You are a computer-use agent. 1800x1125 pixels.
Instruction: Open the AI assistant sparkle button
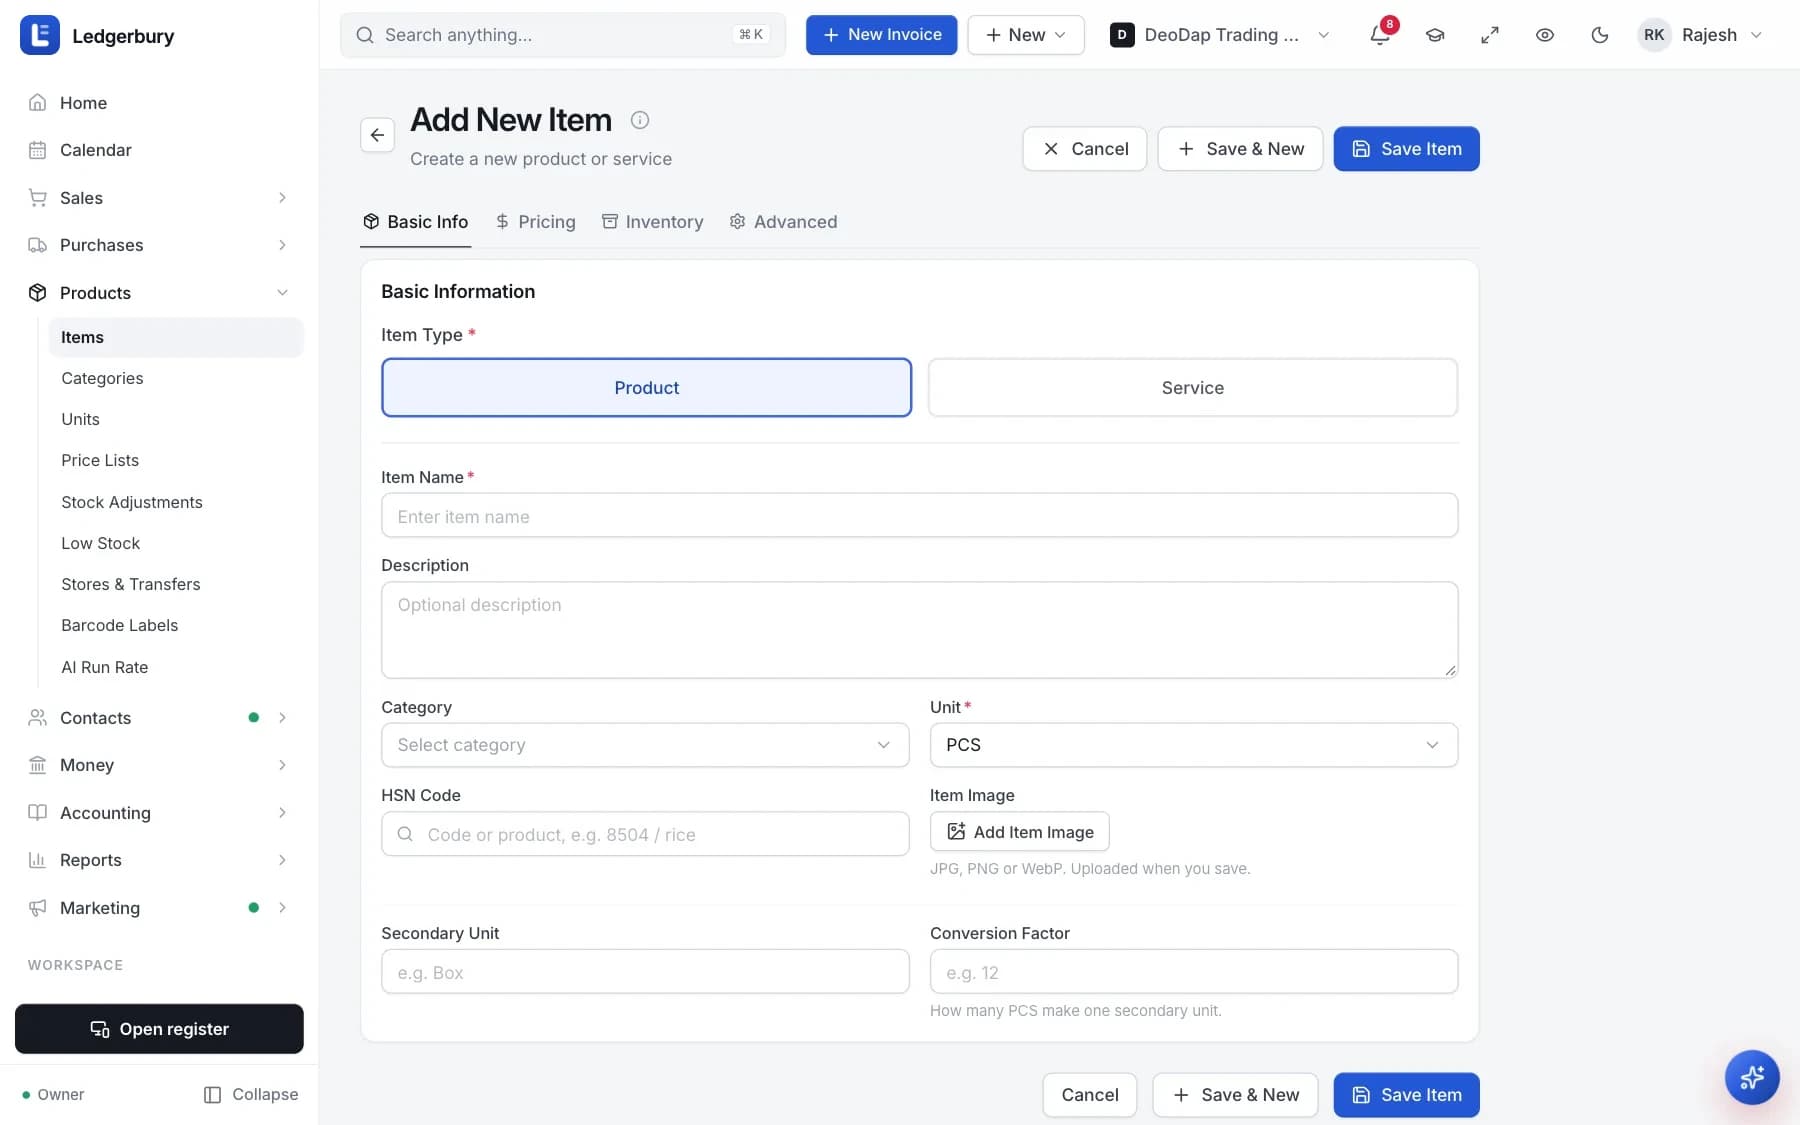(x=1752, y=1077)
